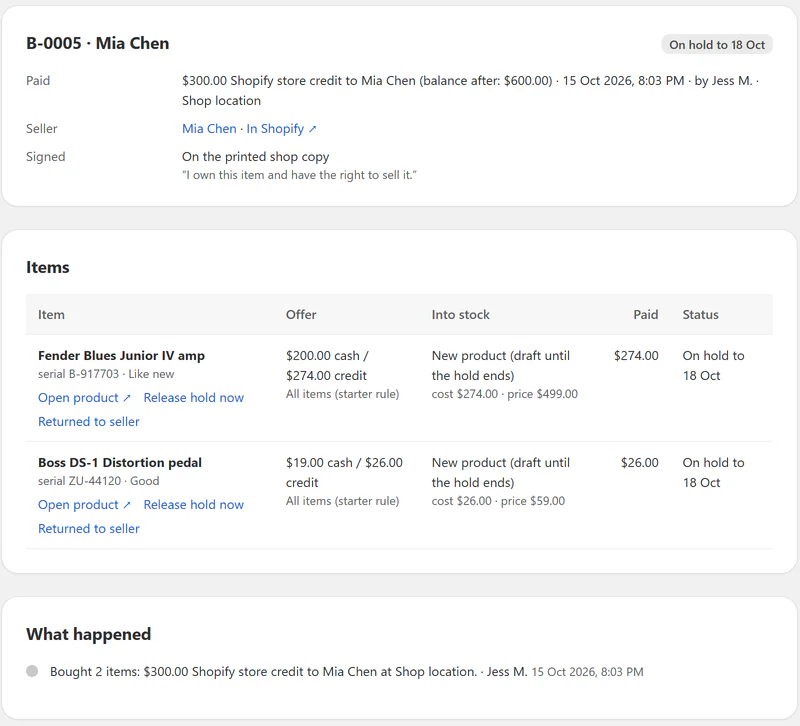Click the 'Status' column header
The image size is (800, 726).
[x=701, y=315]
